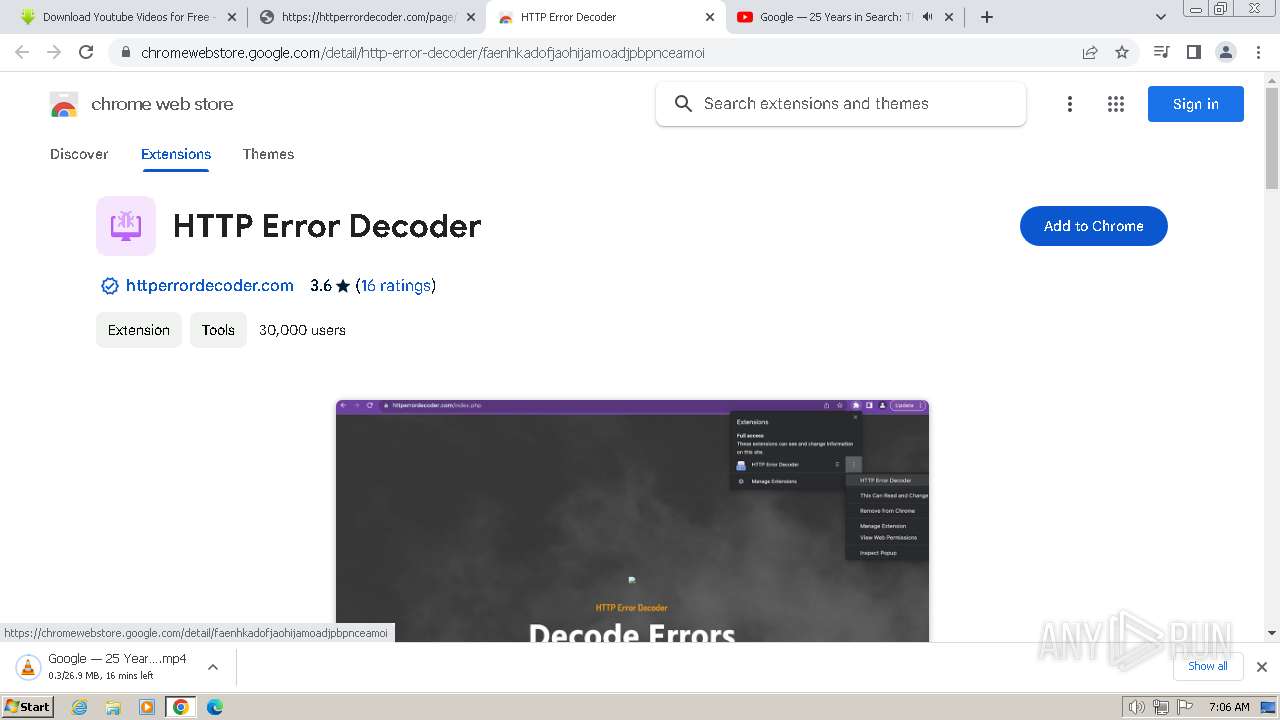The image size is (1280, 720).
Task: Click Show all downloads button
Action: 1207,666
